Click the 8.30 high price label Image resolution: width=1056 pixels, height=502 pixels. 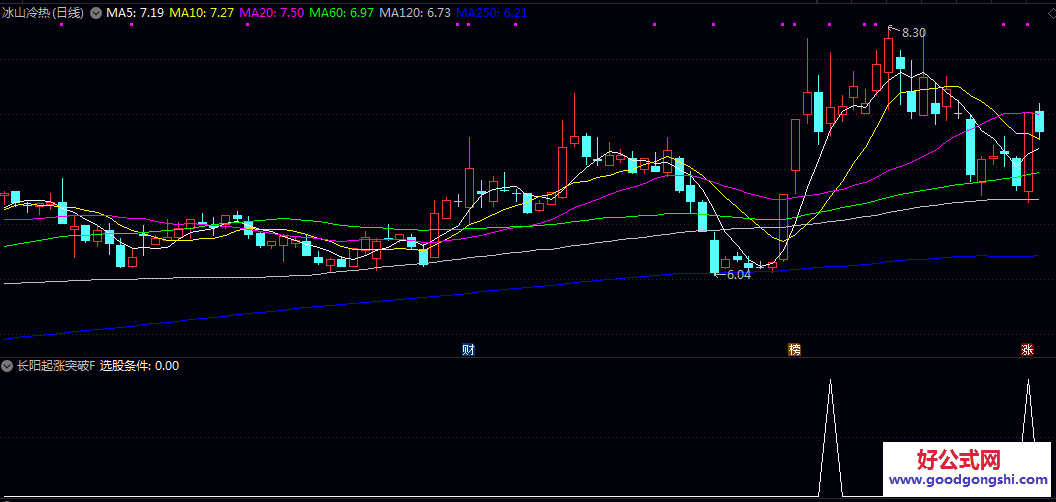click(x=914, y=32)
